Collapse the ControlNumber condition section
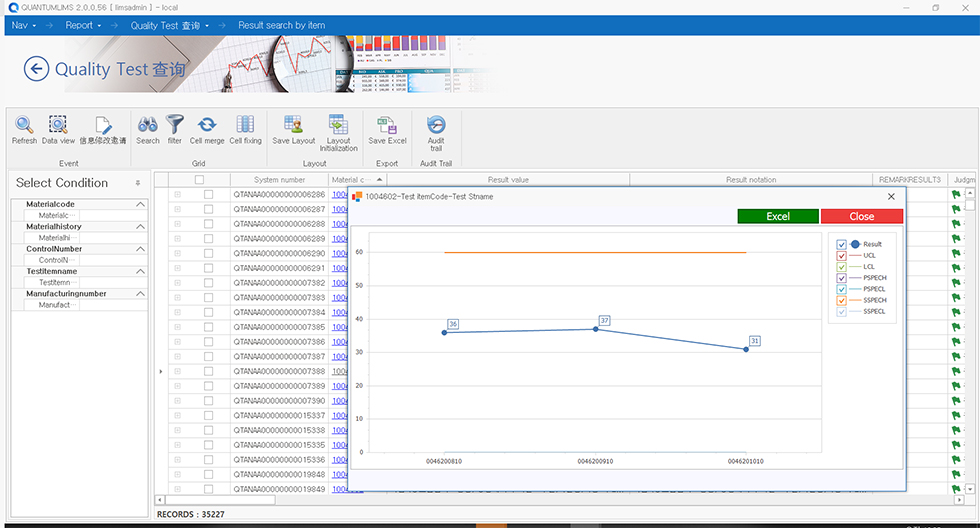Viewport: 980px width, 528px height. click(x=140, y=250)
